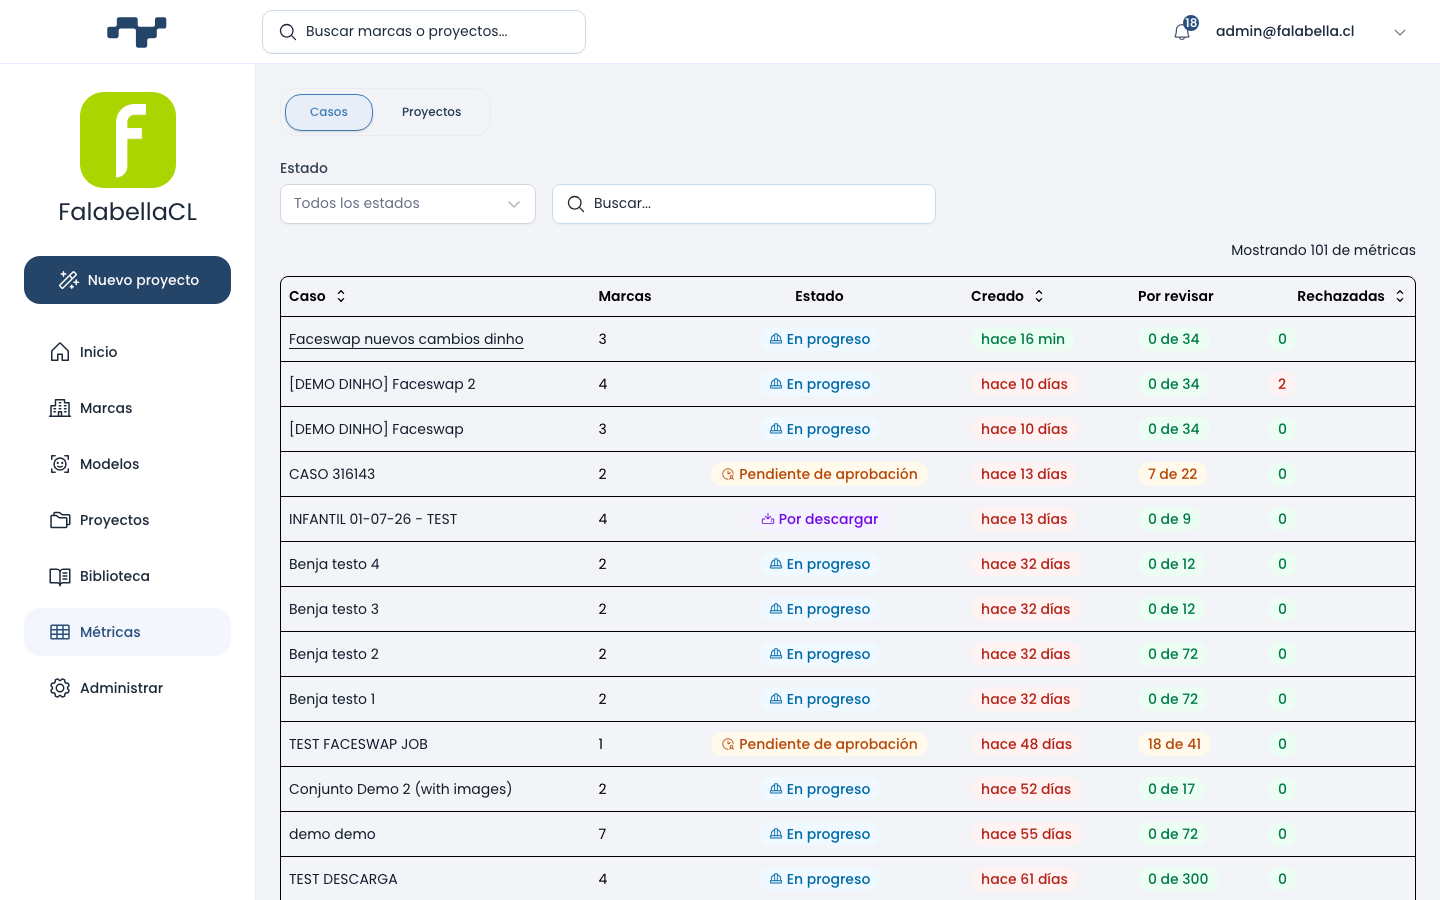Click the Nuevo proyecto button
Image resolution: width=1440 pixels, height=900 pixels.
[128, 280]
